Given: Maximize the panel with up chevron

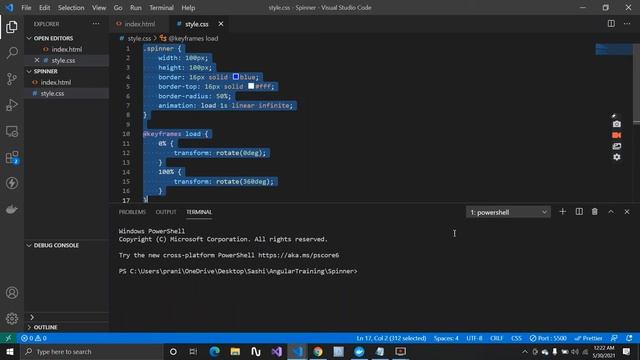Looking at the screenshot, I should (611, 211).
